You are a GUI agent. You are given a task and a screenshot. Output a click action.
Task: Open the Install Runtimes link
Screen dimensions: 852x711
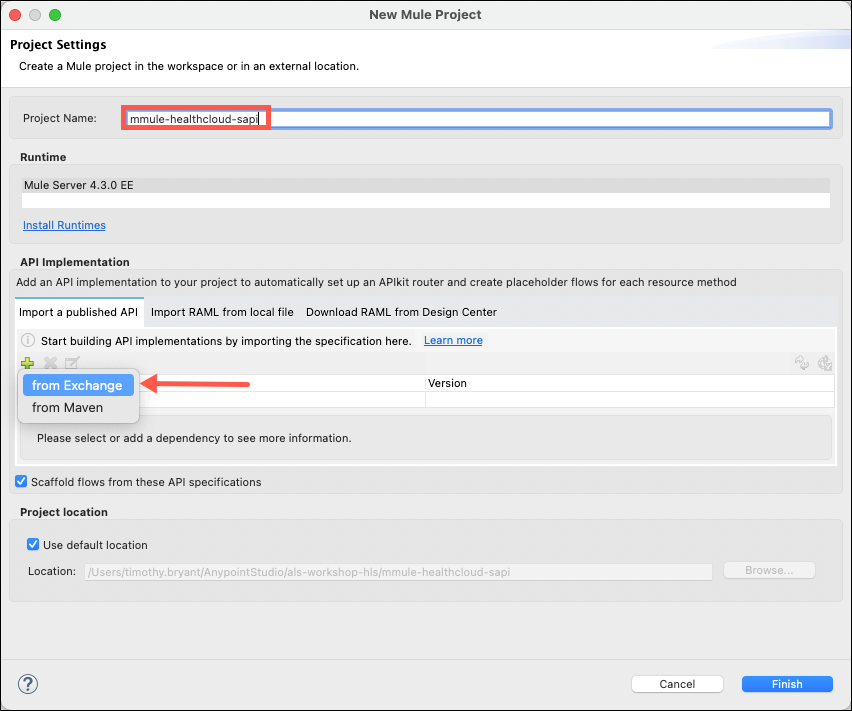(x=64, y=225)
